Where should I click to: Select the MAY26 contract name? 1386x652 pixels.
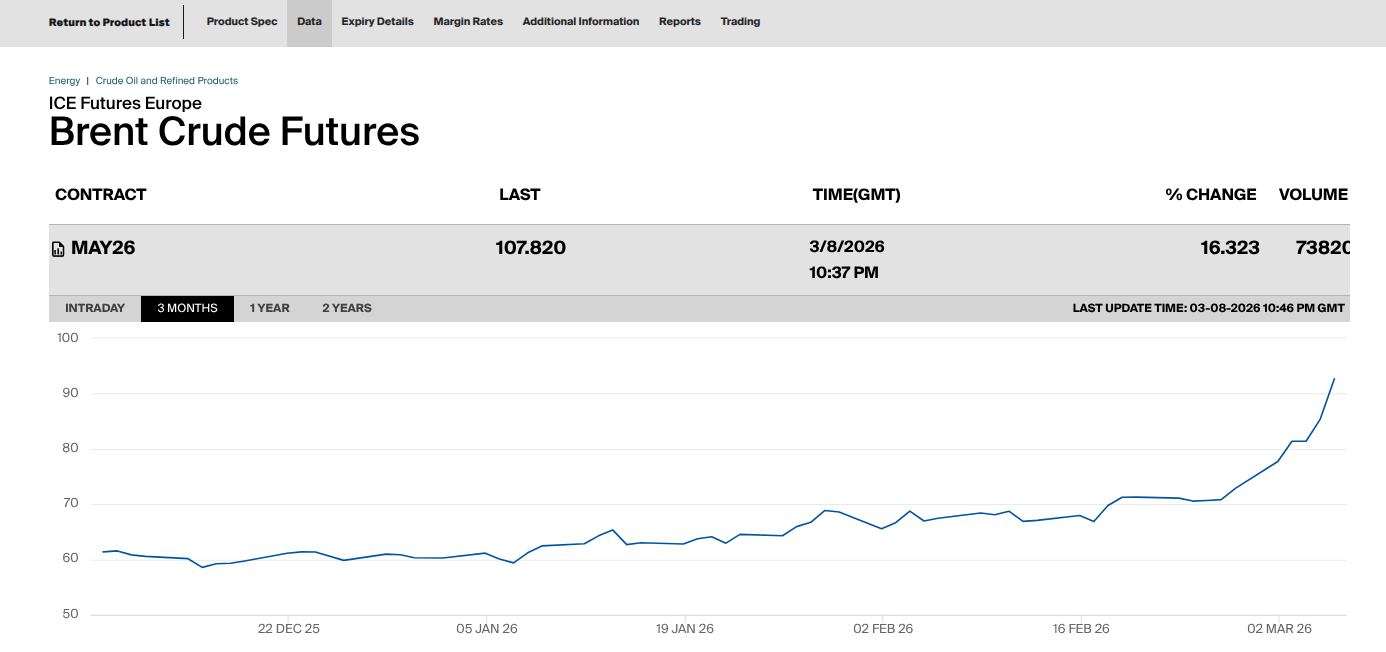(x=103, y=248)
